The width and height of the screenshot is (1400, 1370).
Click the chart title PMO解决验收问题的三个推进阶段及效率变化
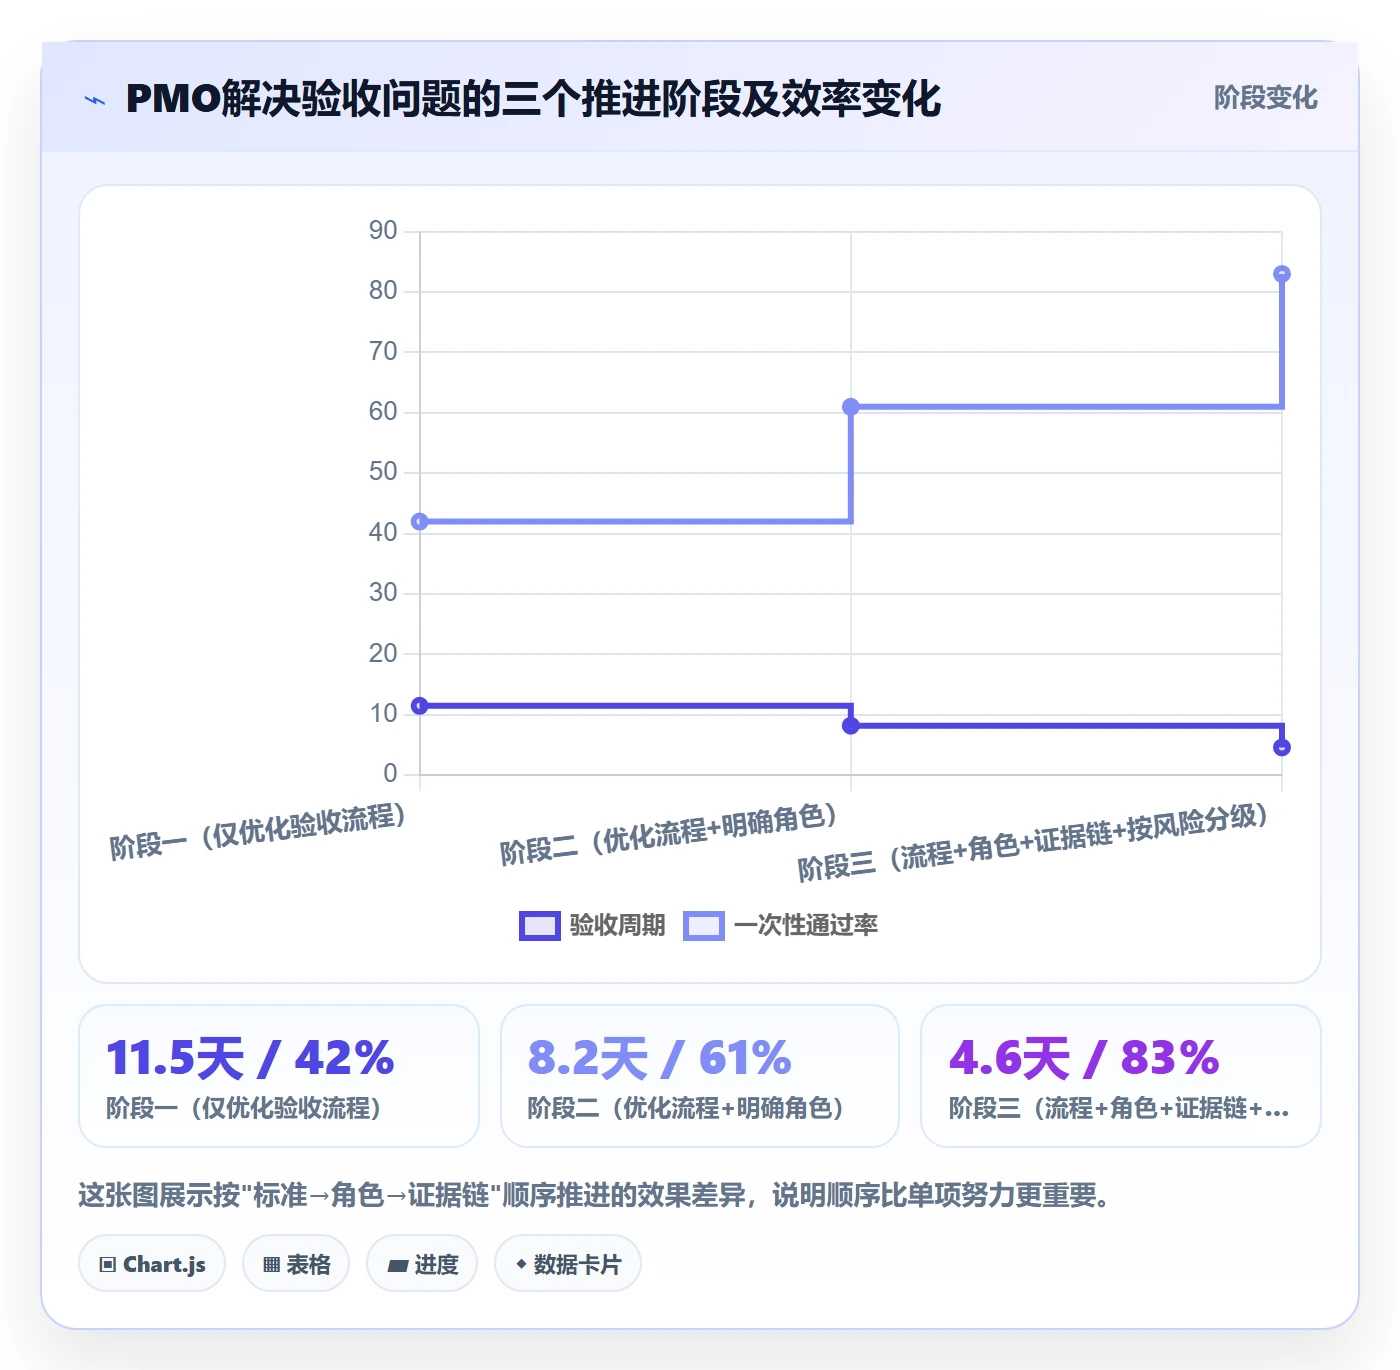(x=533, y=99)
